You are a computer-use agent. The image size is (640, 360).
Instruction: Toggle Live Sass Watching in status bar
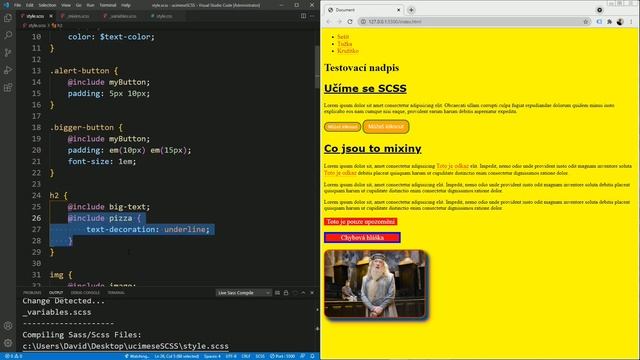137,356
